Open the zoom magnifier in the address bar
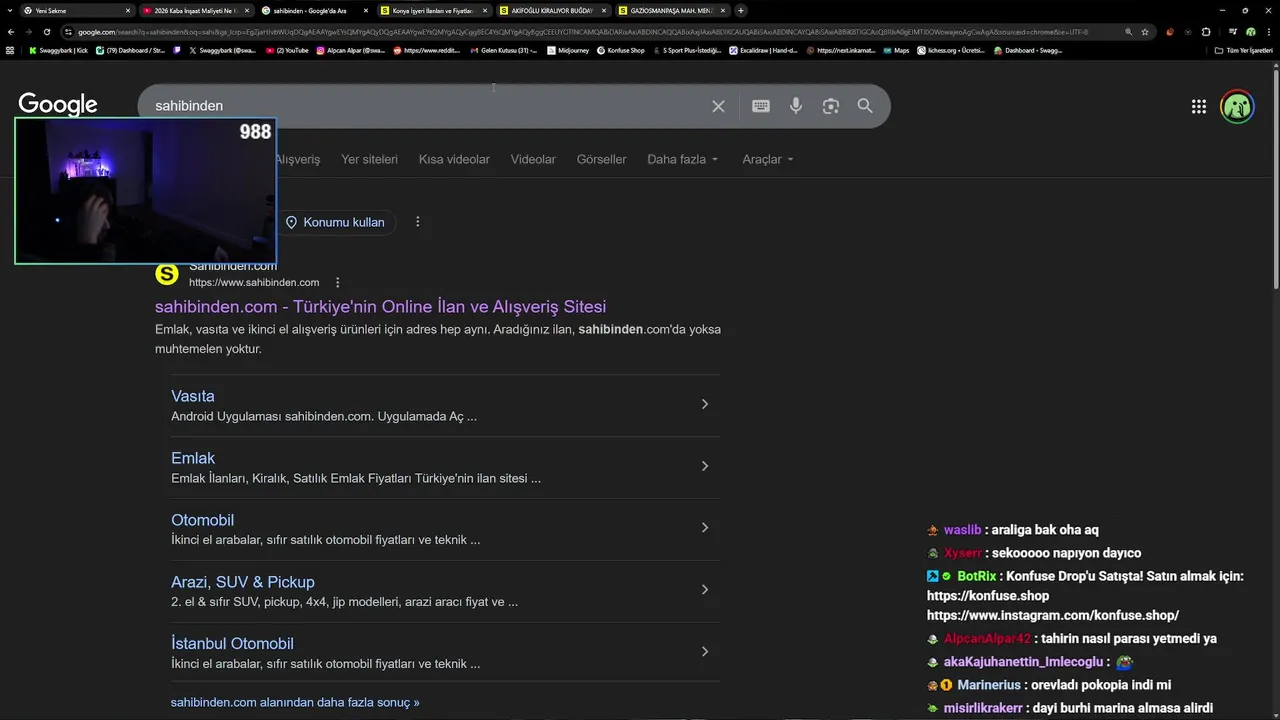Image resolution: width=1280 pixels, height=720 pixels. (1129, 32)
